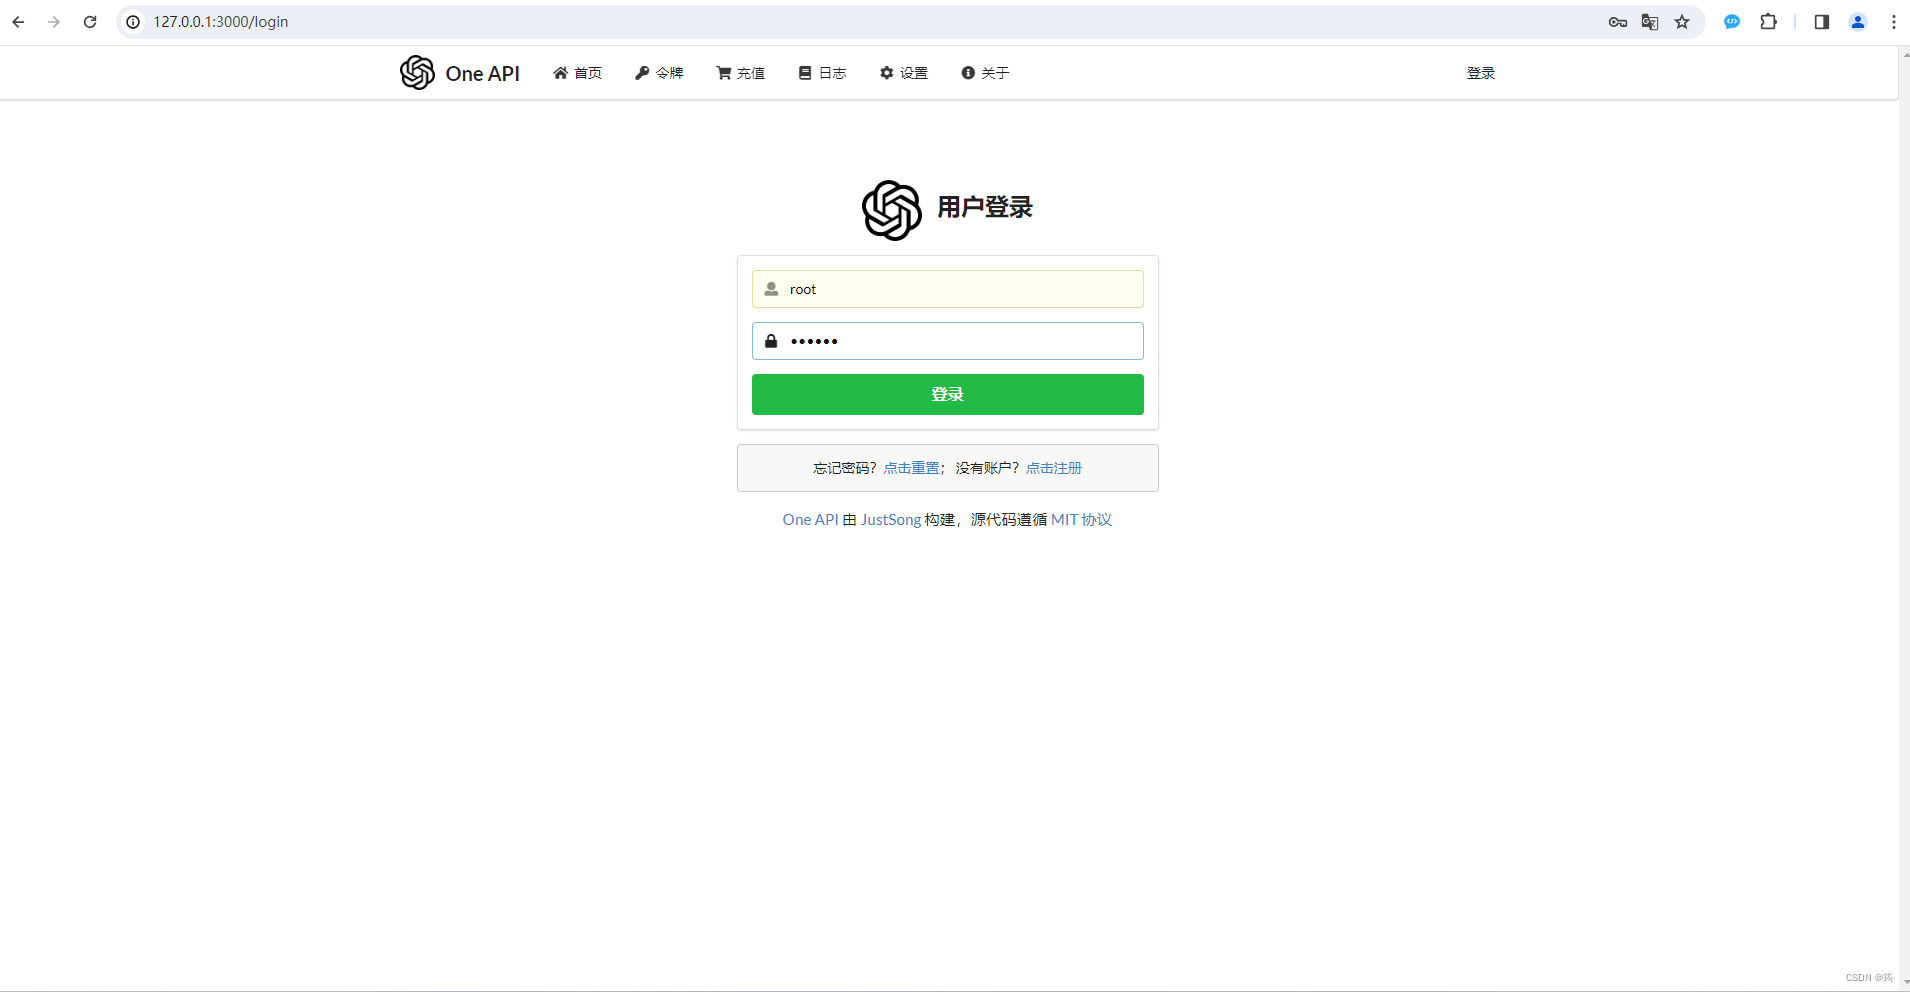Open the 日志 logs menu item

tap(822, 73)
